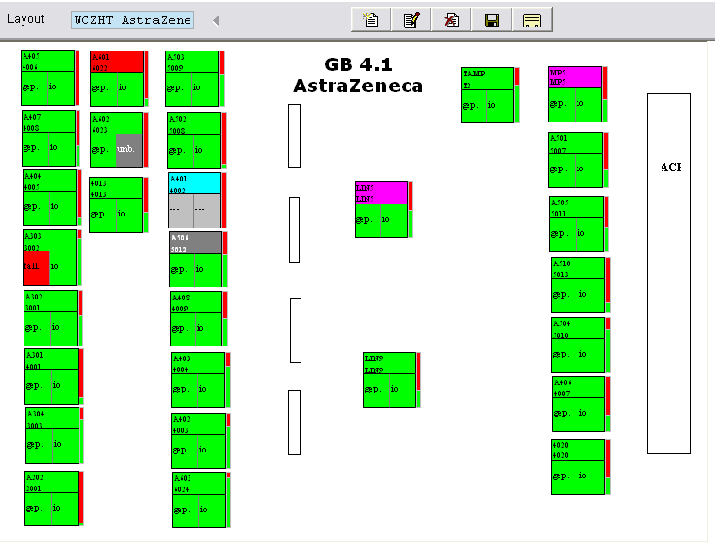The image size is (715, 545).
Task: Select the magenta LDN5 tile header
Action: point(382,193)
